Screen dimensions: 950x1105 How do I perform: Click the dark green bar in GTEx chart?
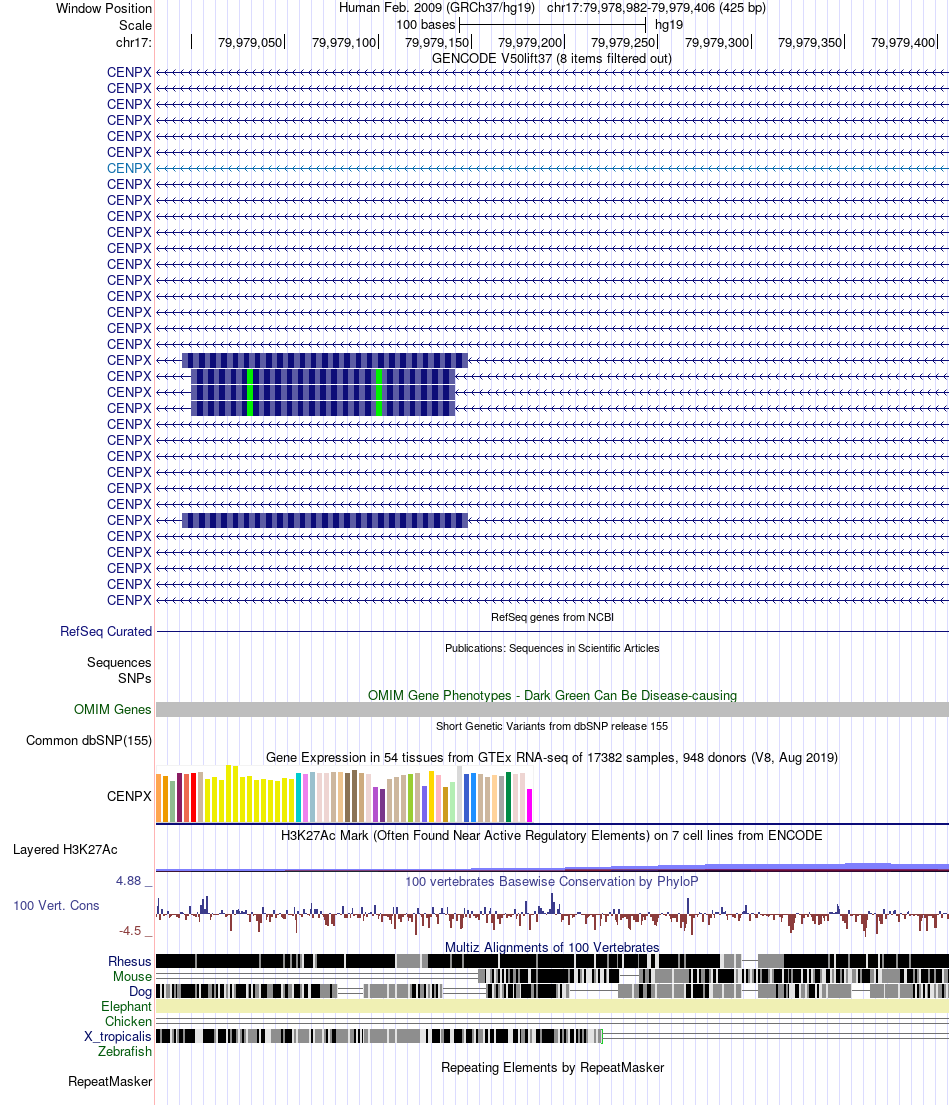click(509, 797)
